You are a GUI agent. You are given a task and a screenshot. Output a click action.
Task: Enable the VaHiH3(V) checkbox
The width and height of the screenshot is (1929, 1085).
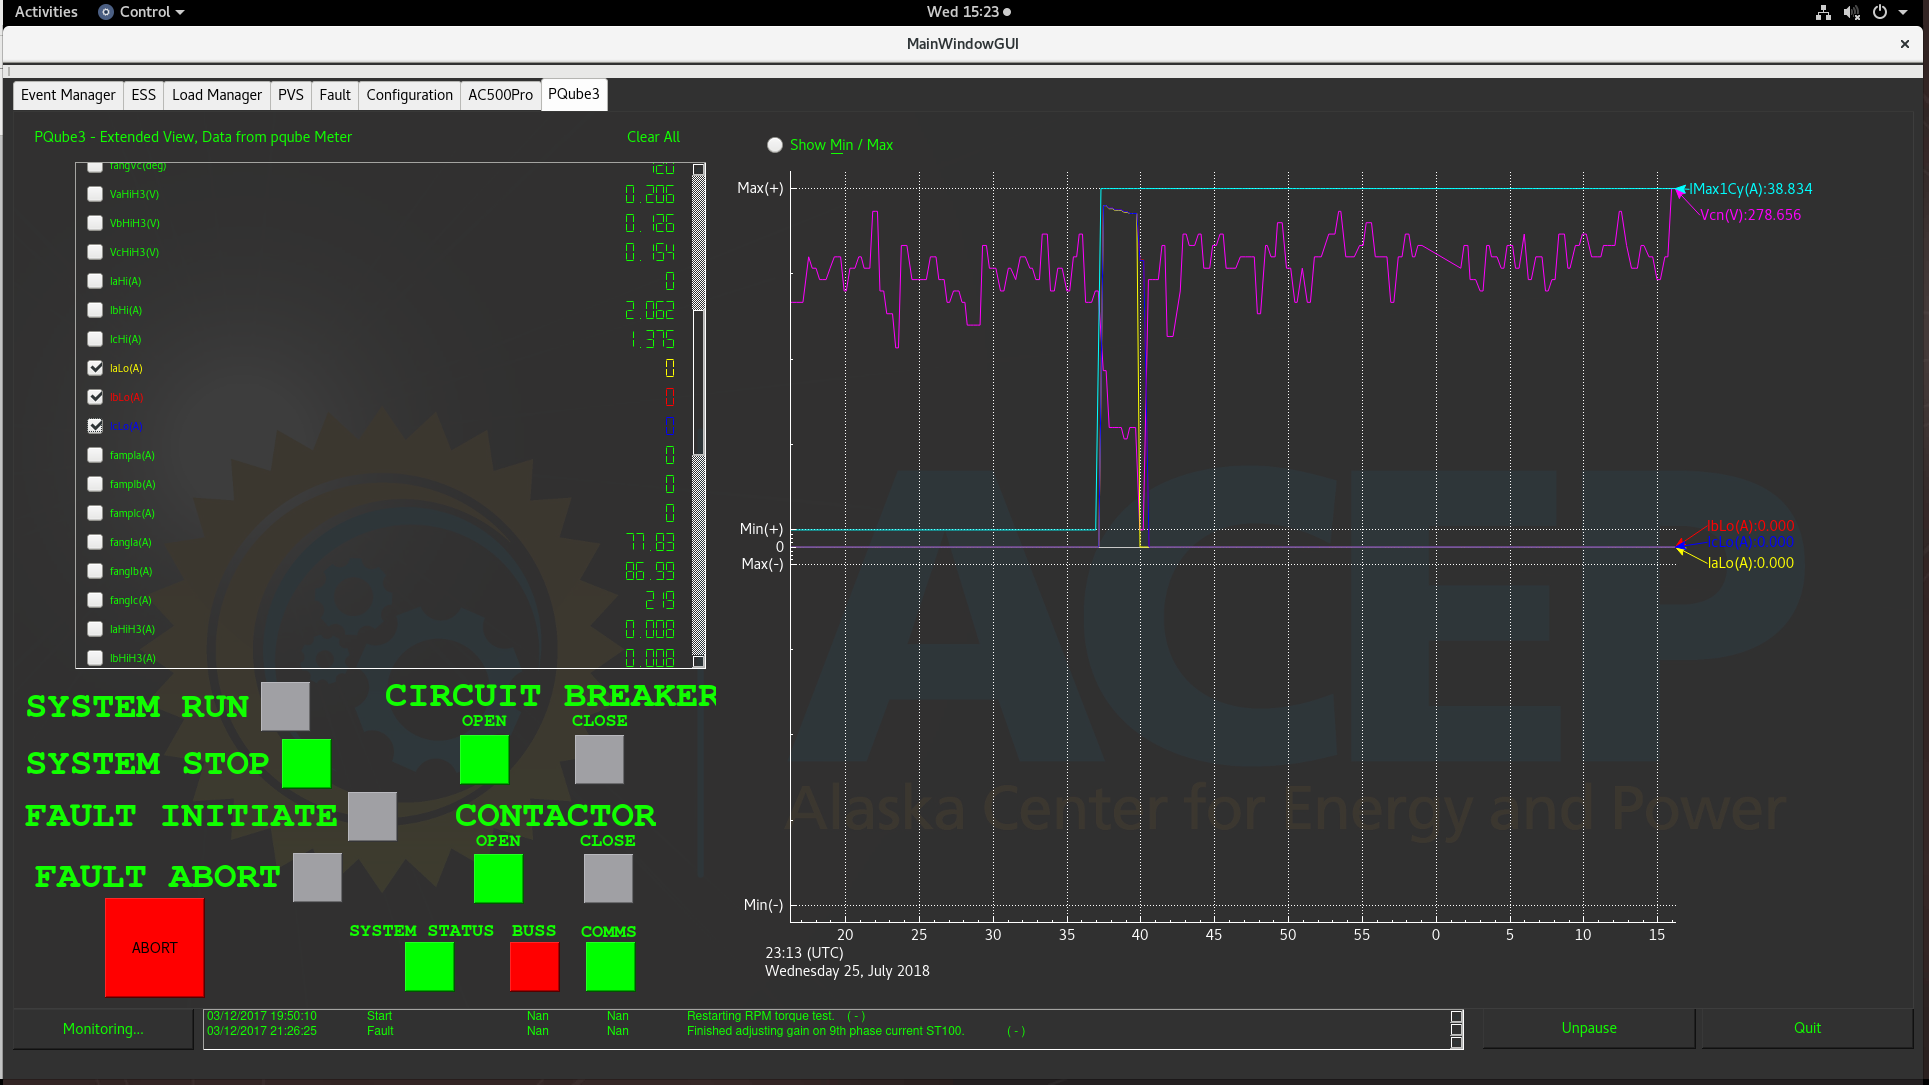pyautogui.click(x=95, y=194)
